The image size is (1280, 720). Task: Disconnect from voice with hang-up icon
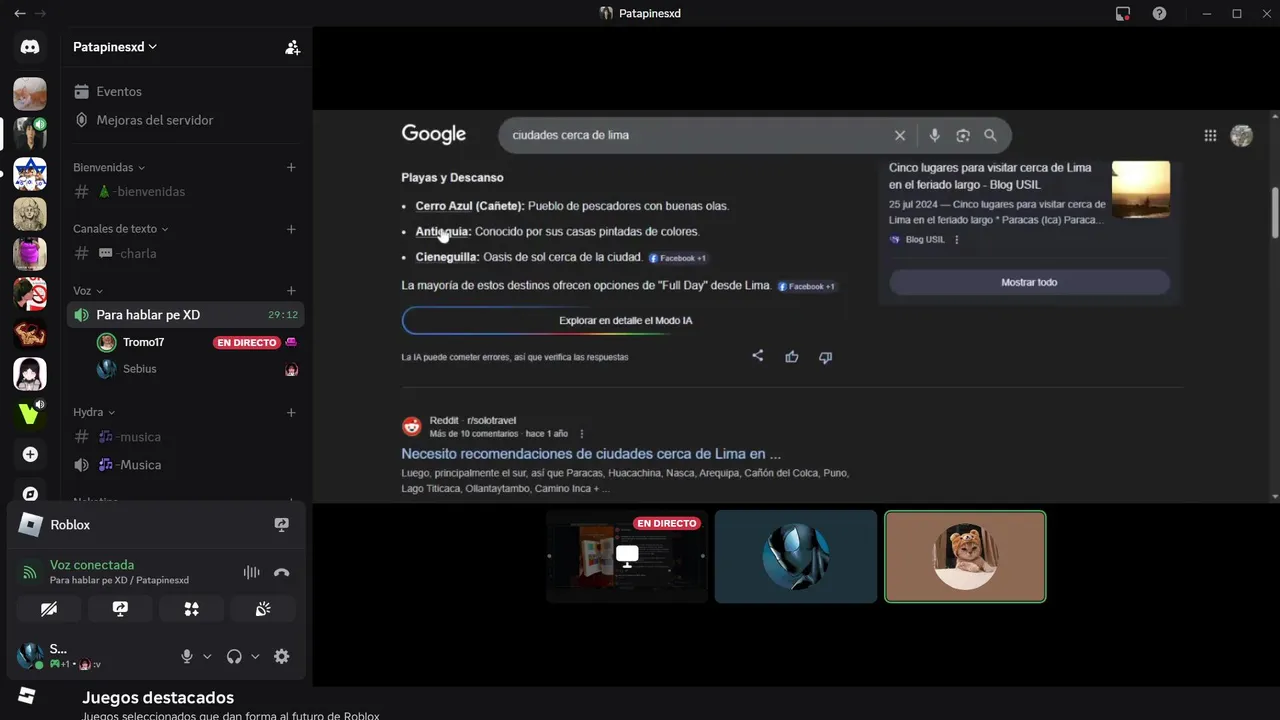pos(282,572)
